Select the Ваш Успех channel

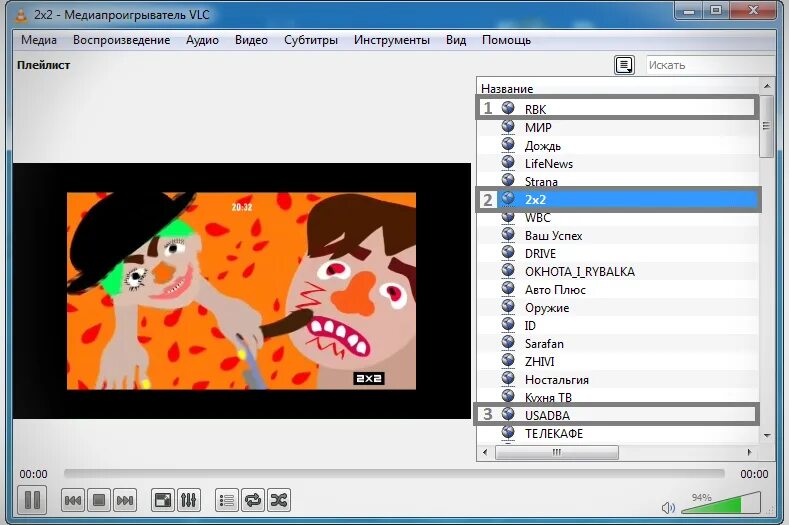[618, 236]
